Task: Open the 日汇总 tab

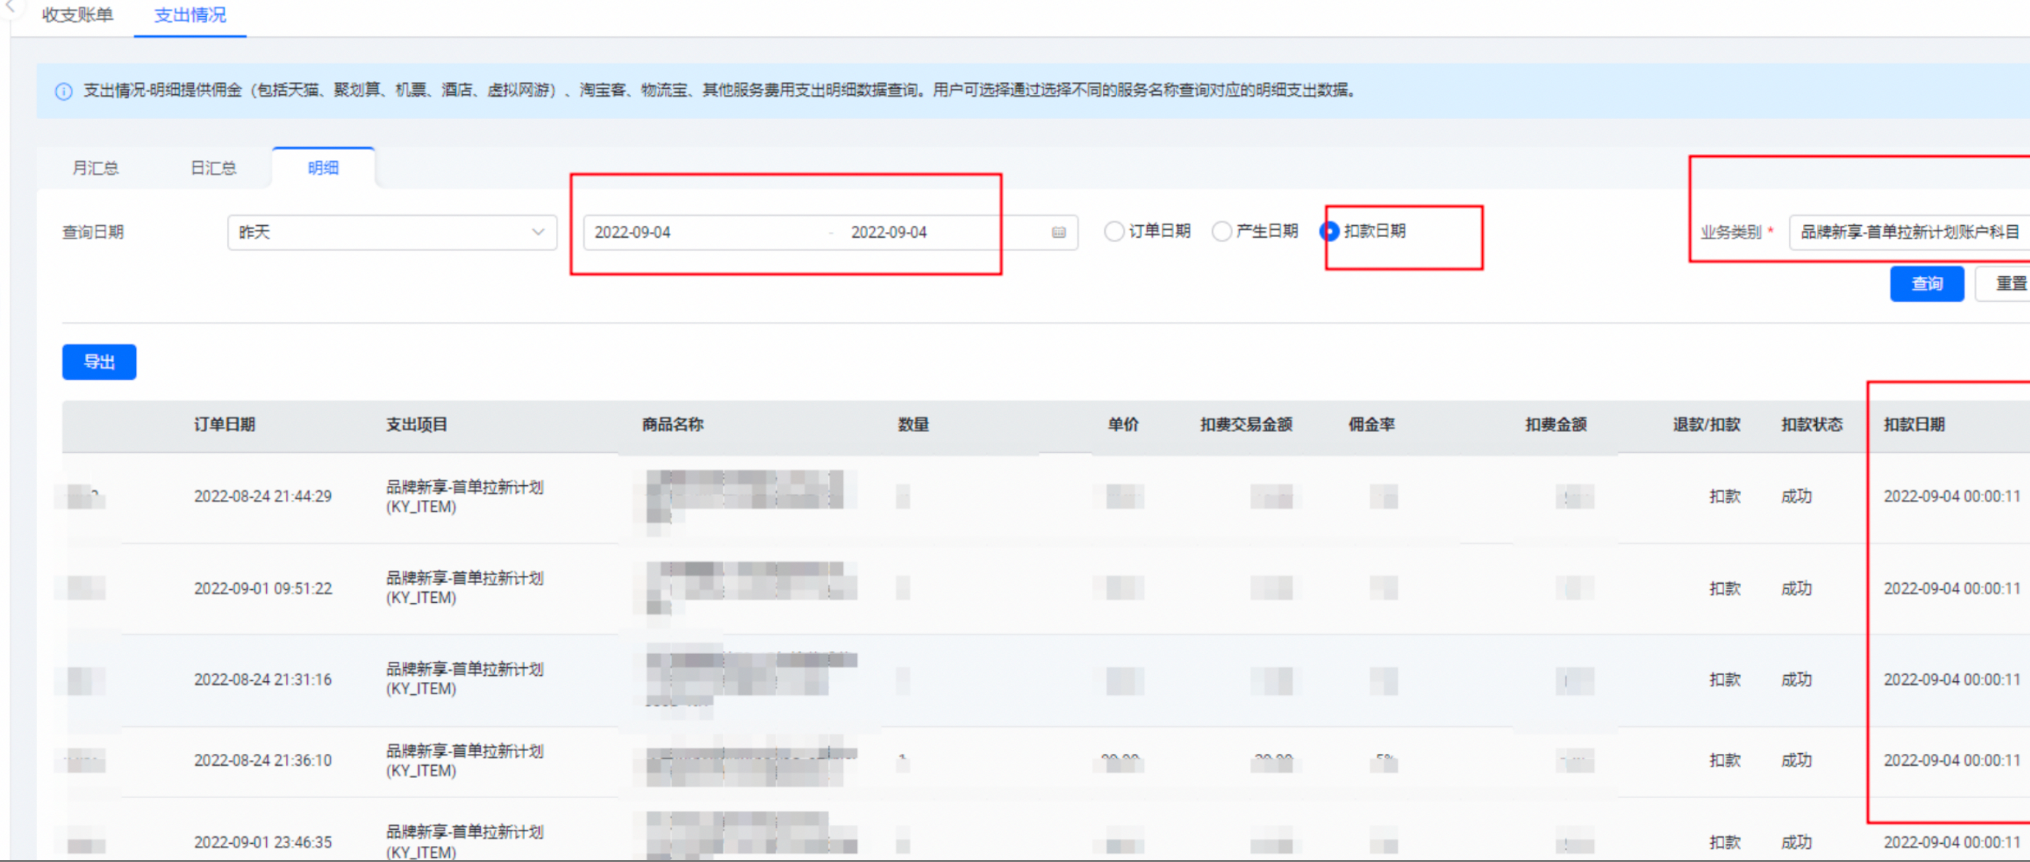Action: (x=213, y=168)
